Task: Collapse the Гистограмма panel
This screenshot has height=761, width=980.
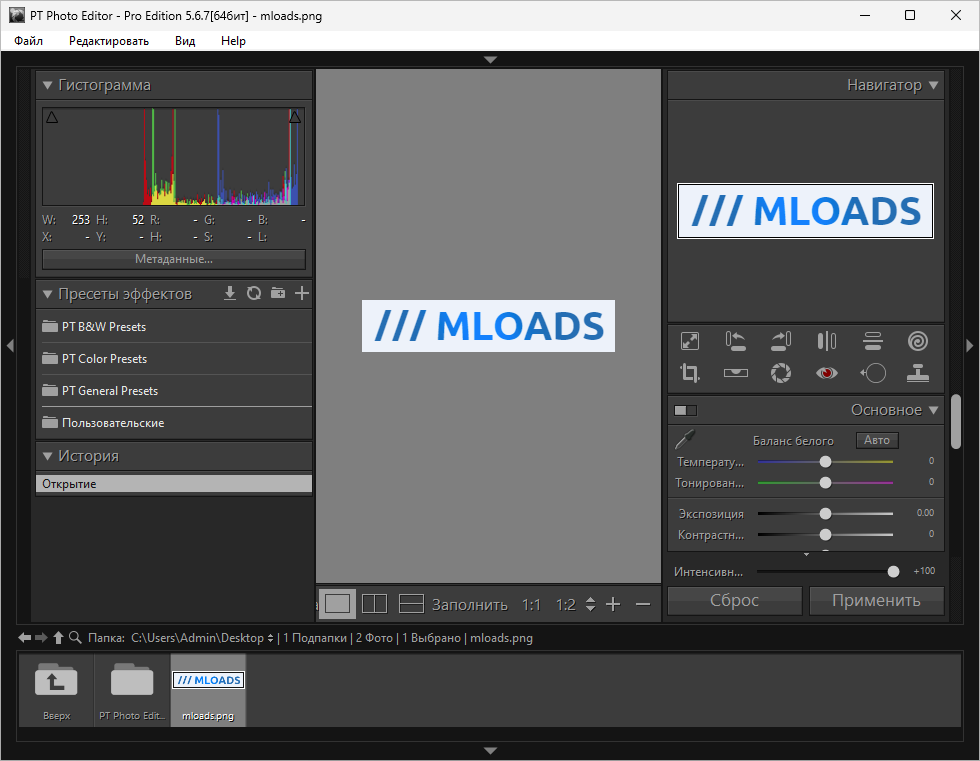Action: [47, 85]
